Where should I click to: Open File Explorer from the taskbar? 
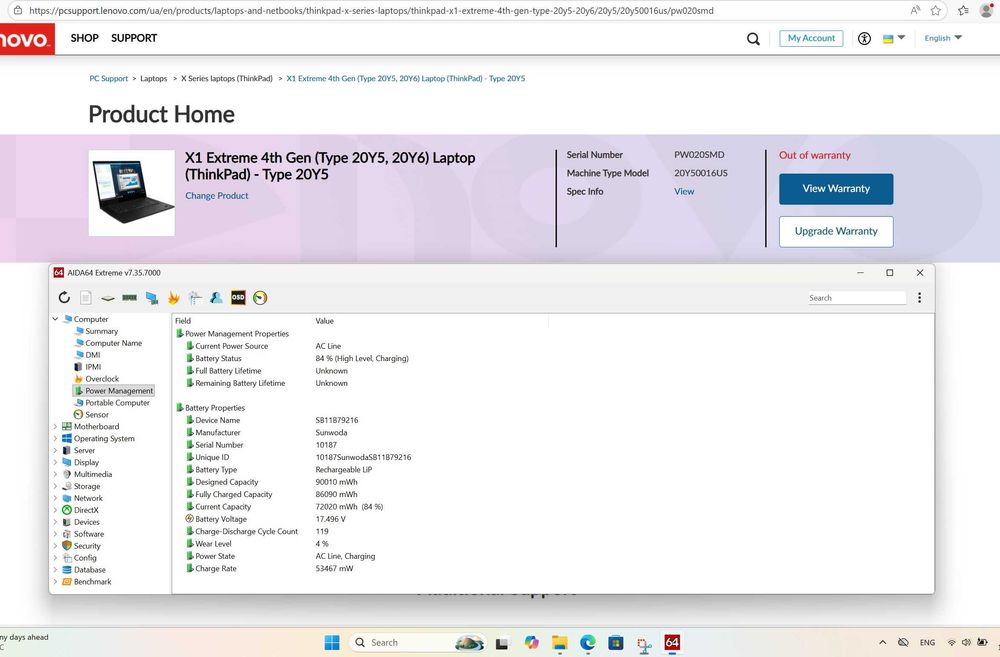point(559,642)
